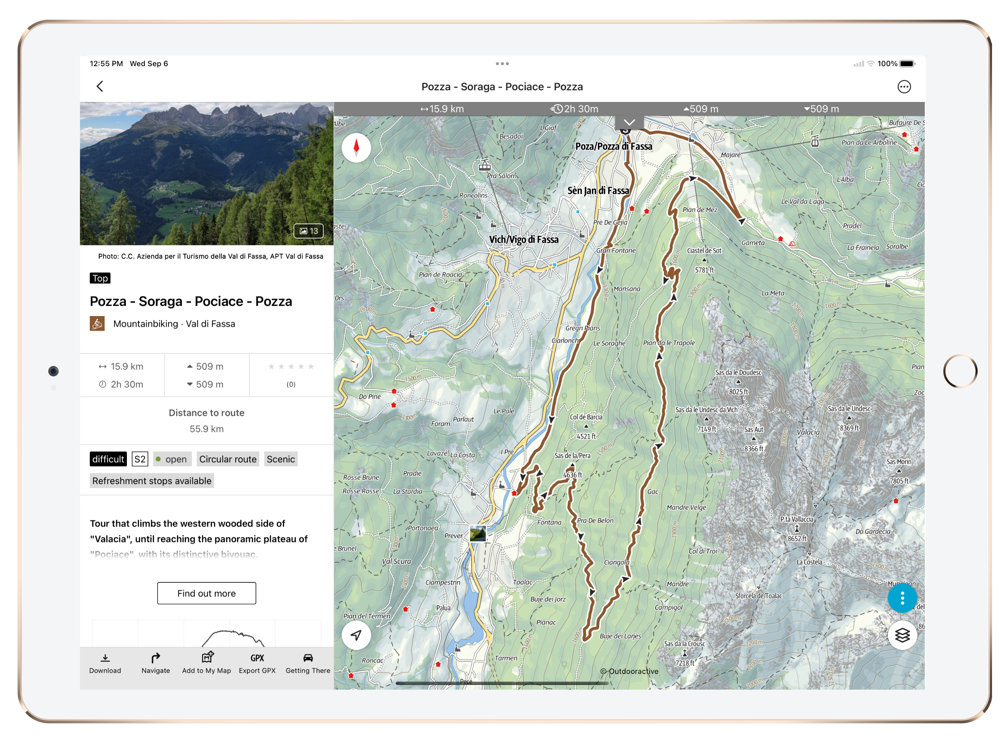Screen dimensions: 1000x750
Task: Select the Circular route tag
Action: pyautogui.click(x=228, y=459)
